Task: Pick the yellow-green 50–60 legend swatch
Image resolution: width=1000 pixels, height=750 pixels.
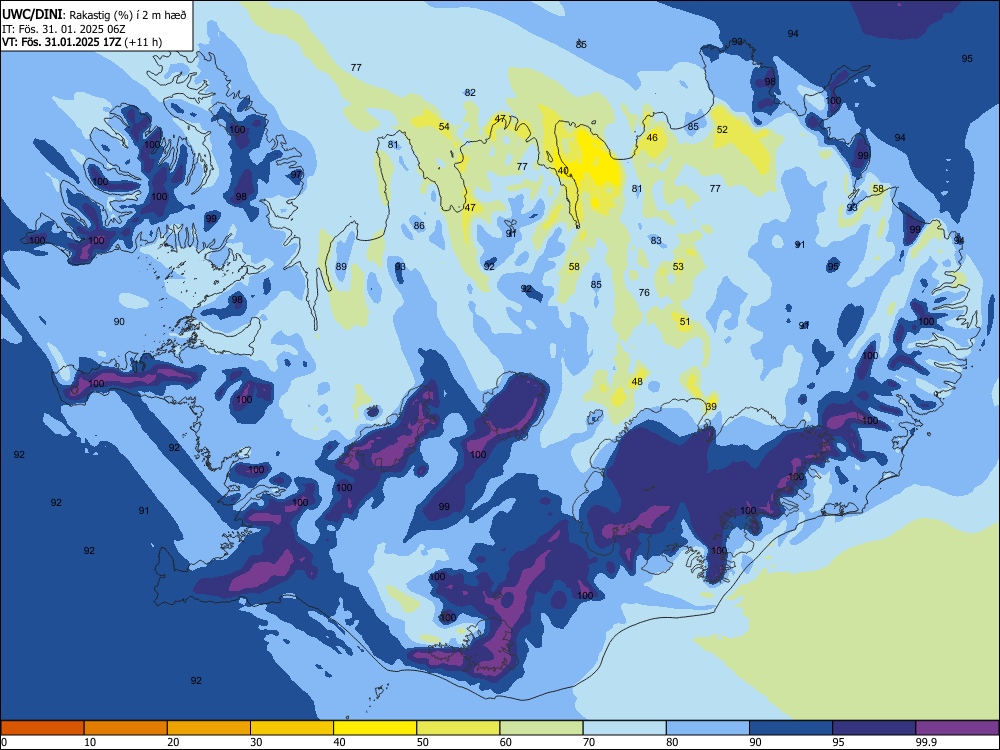Action: click(x=458, y=728)
